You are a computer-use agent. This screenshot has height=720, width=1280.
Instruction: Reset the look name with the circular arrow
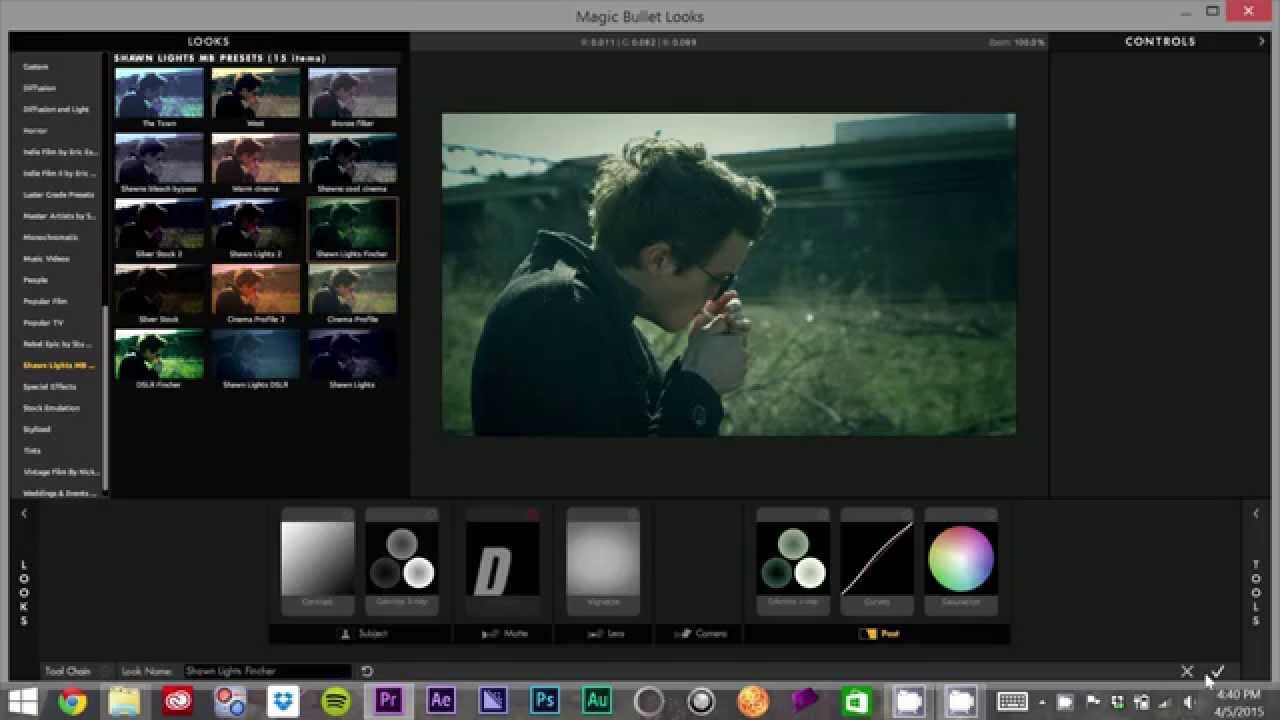point(367,671)
